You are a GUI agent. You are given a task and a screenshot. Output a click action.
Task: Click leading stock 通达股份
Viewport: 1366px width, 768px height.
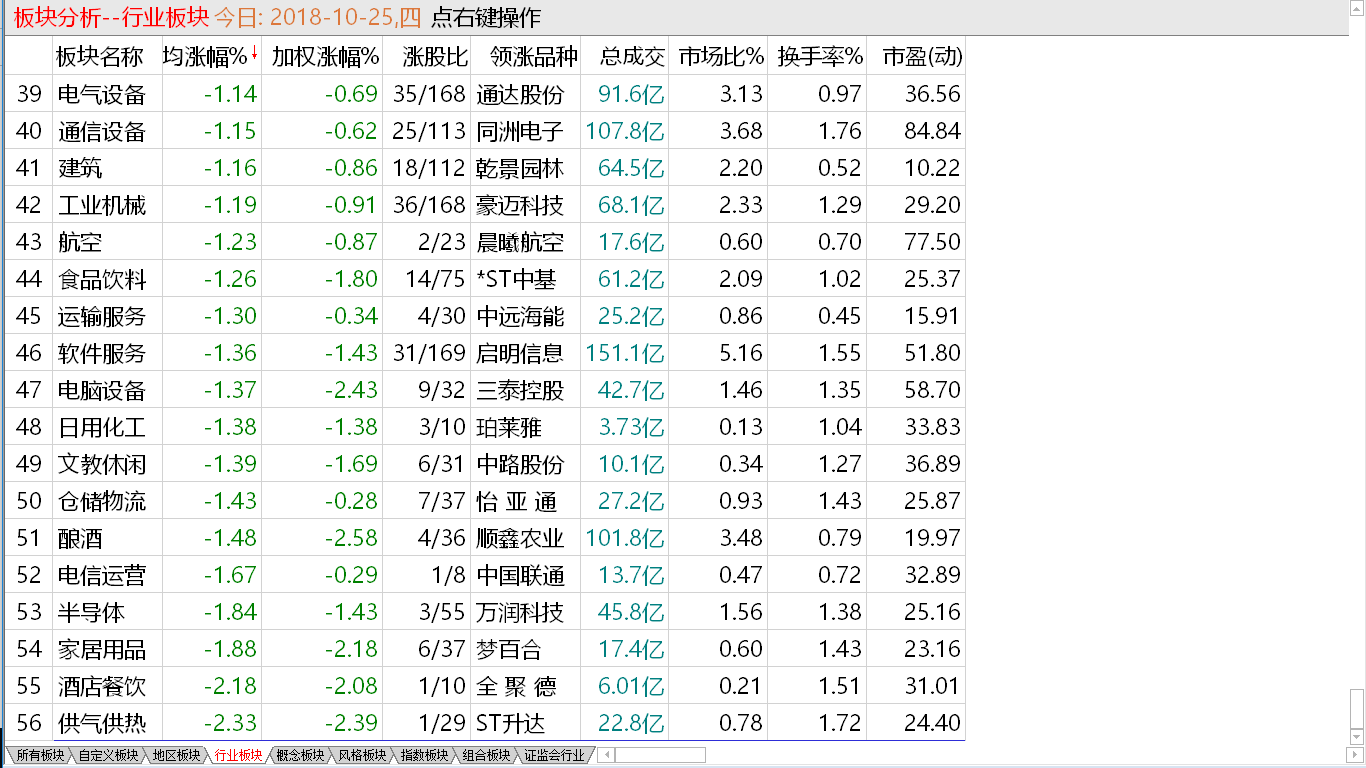click(520, 94)
